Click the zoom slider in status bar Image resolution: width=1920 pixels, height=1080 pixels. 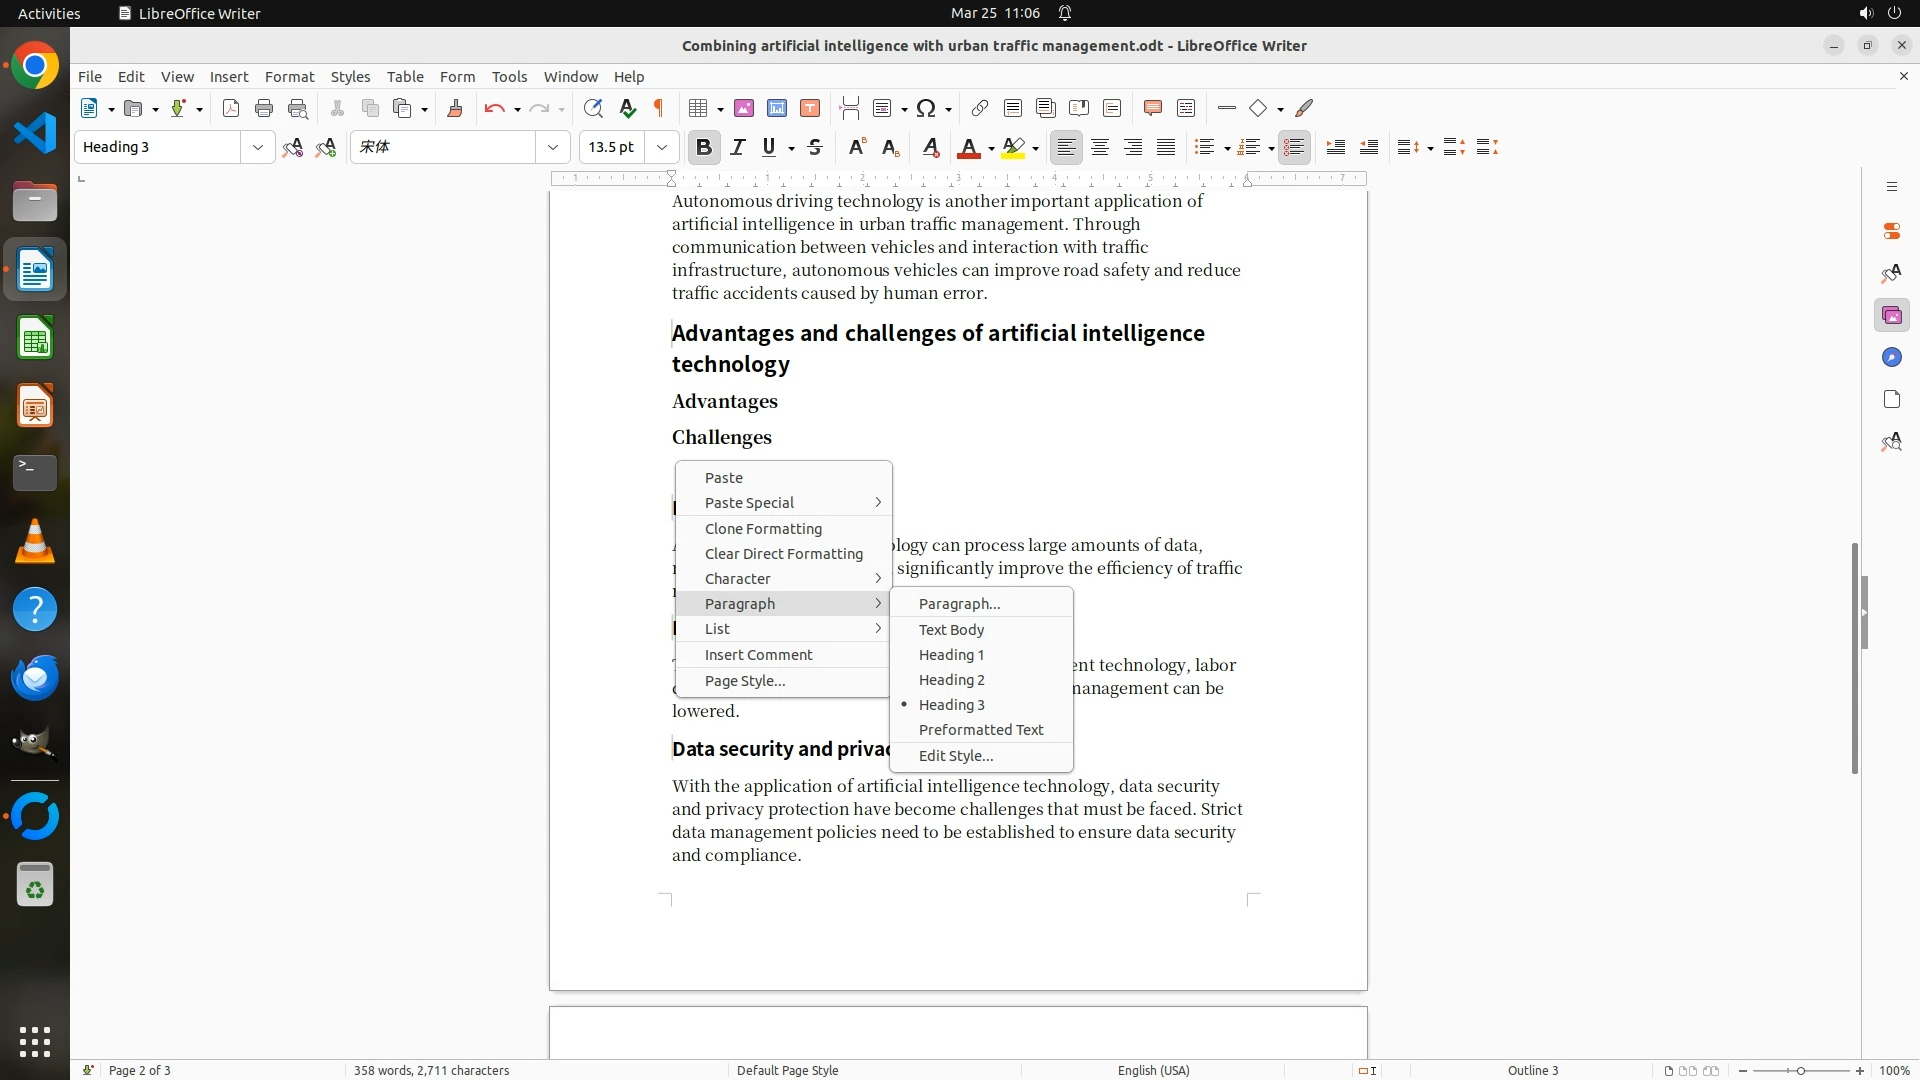1800,1070
